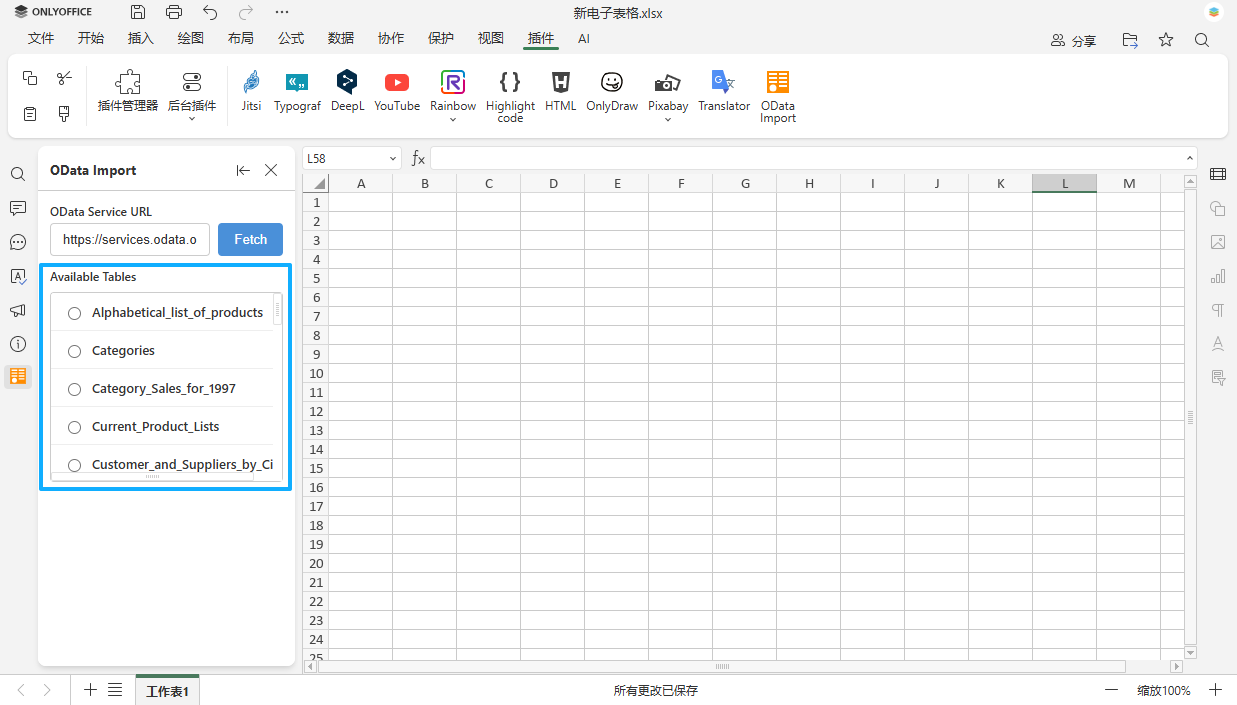Open the cell name box dropdown
Viewport: 1237px width, 705px height.
pos(394,158)
